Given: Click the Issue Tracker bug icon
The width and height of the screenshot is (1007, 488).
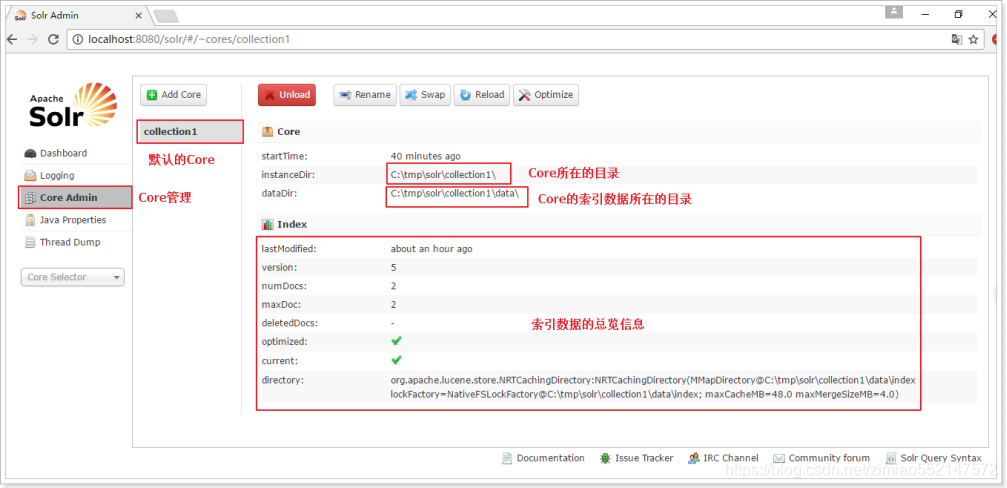Looking at the screenshot, I should 605,458.
